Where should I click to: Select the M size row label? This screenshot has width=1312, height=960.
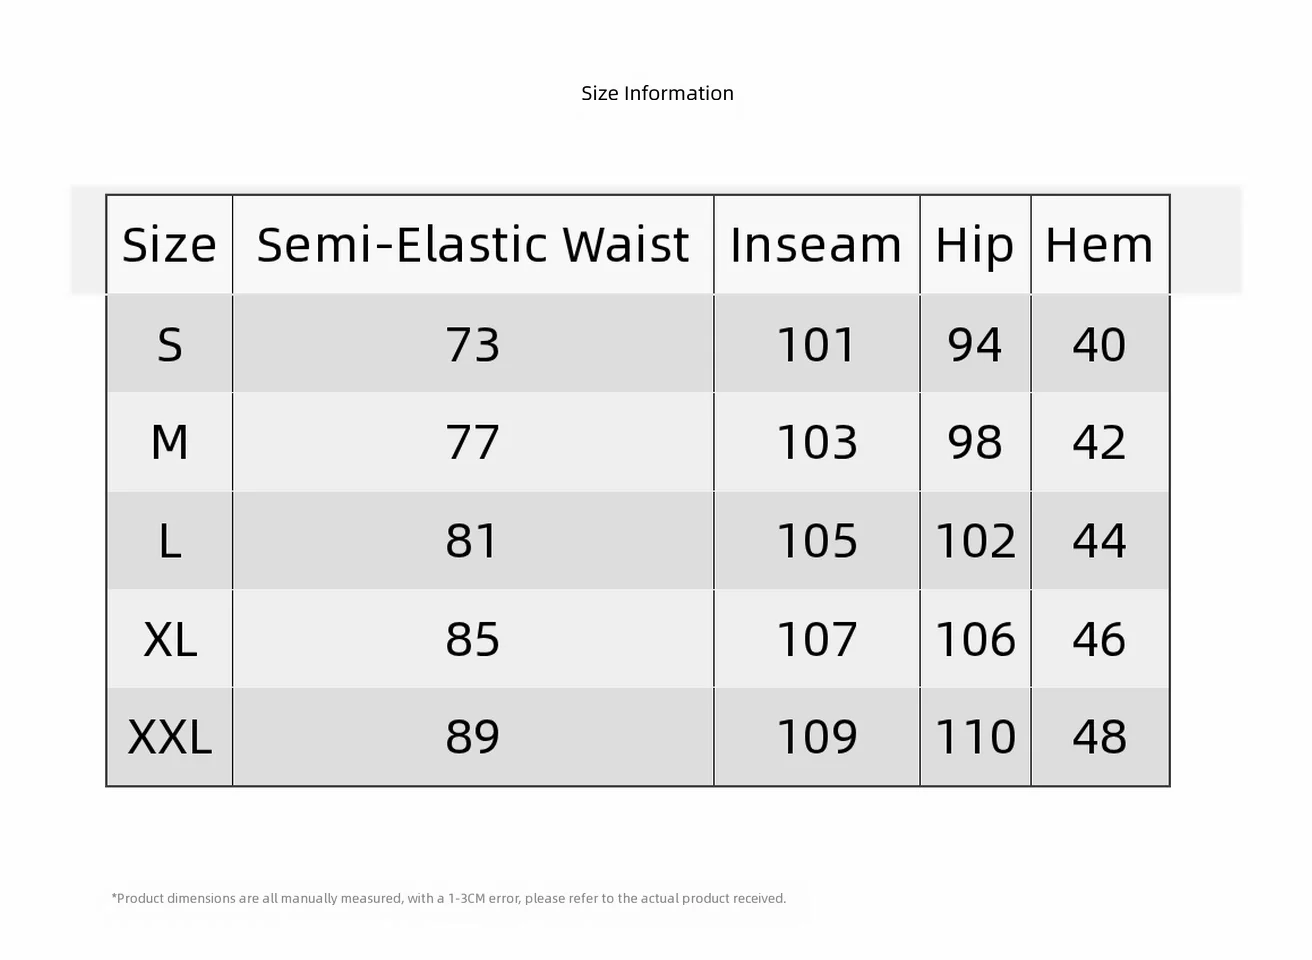click(x=170, y=442)
